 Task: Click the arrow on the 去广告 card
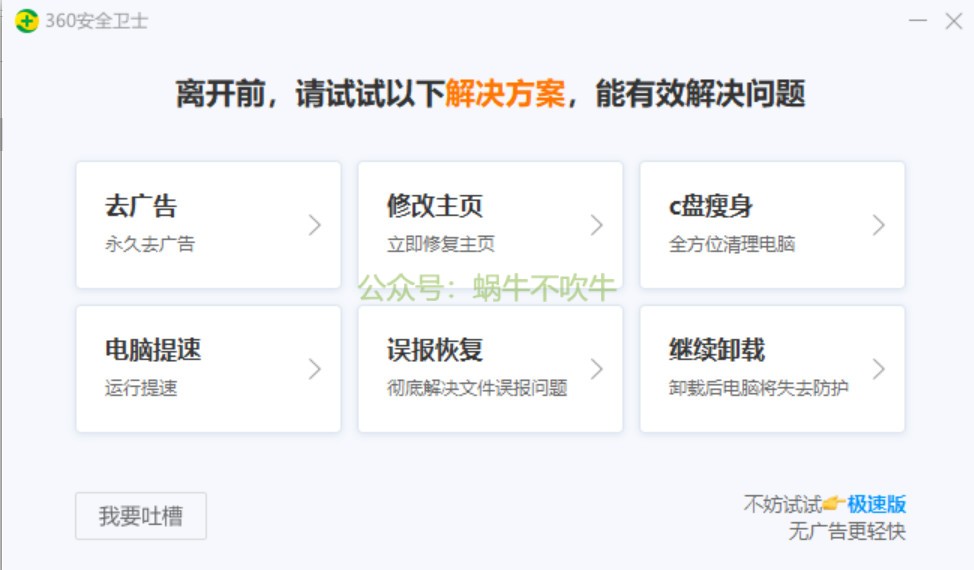[314, 225]
